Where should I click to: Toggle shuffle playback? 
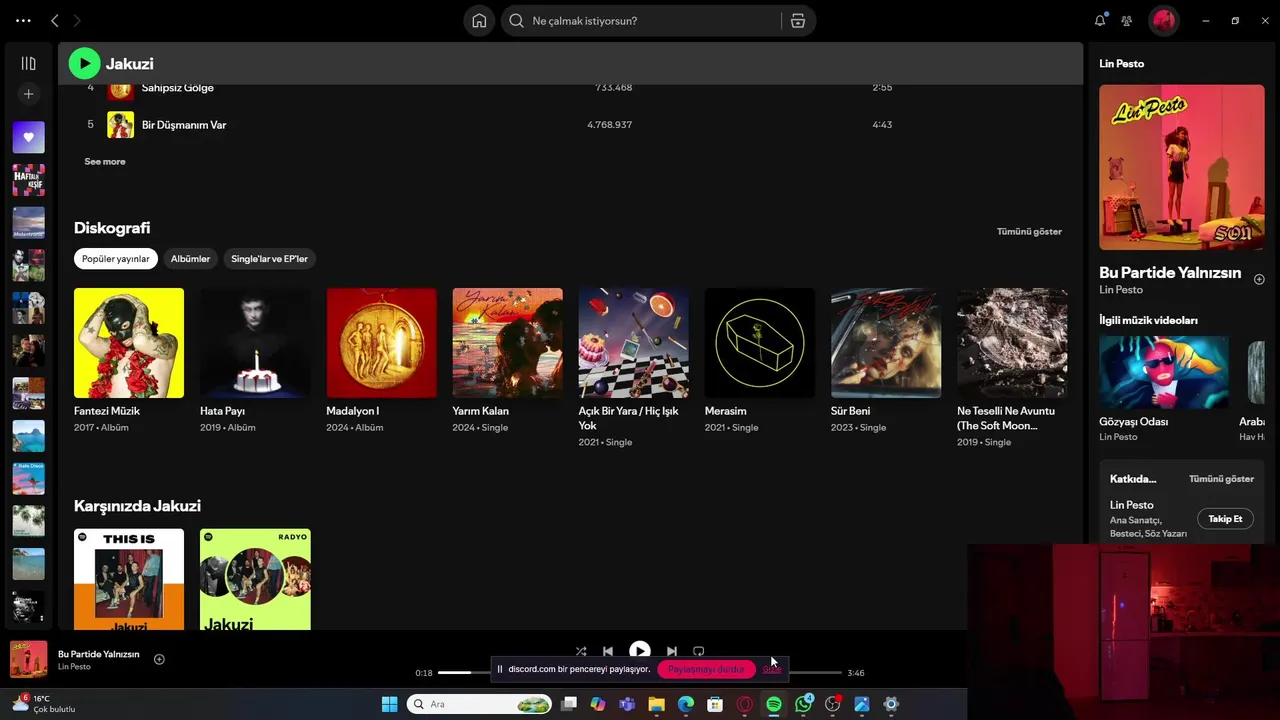point(581,651)
